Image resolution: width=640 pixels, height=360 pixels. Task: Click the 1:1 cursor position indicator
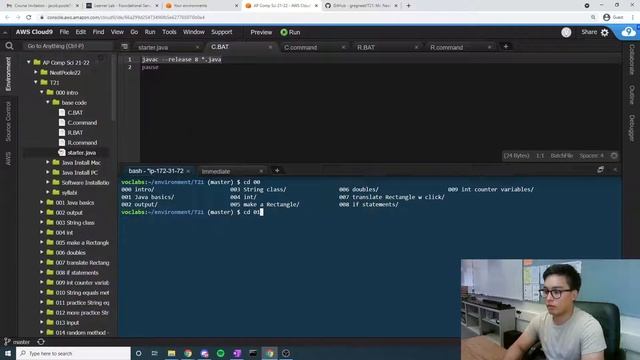tap(540, 156)
